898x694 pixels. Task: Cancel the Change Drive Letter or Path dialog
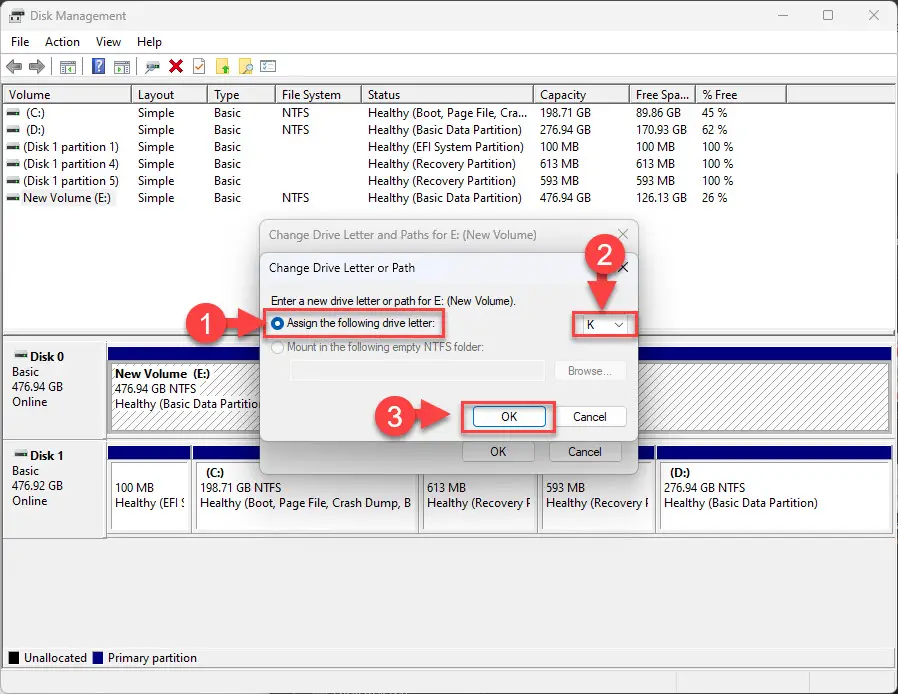(x=590, y=416)
